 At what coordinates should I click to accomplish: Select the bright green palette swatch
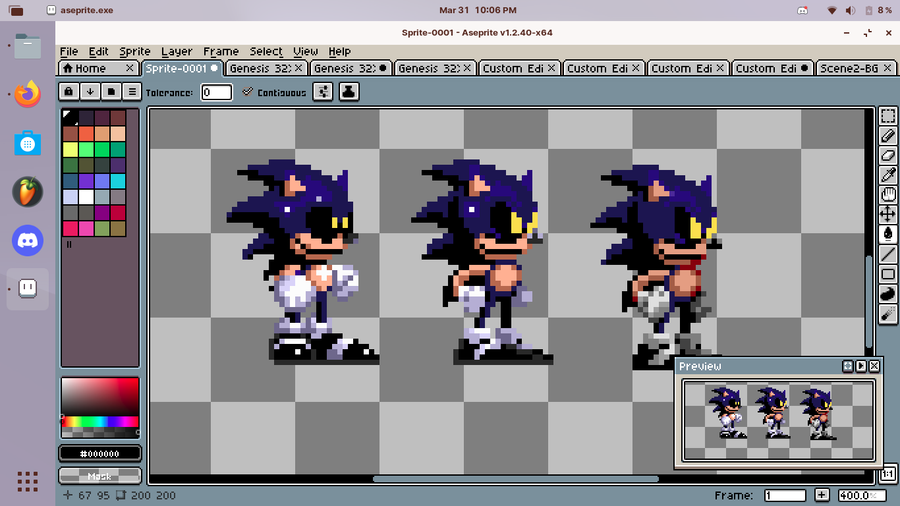tap(86, 150)
